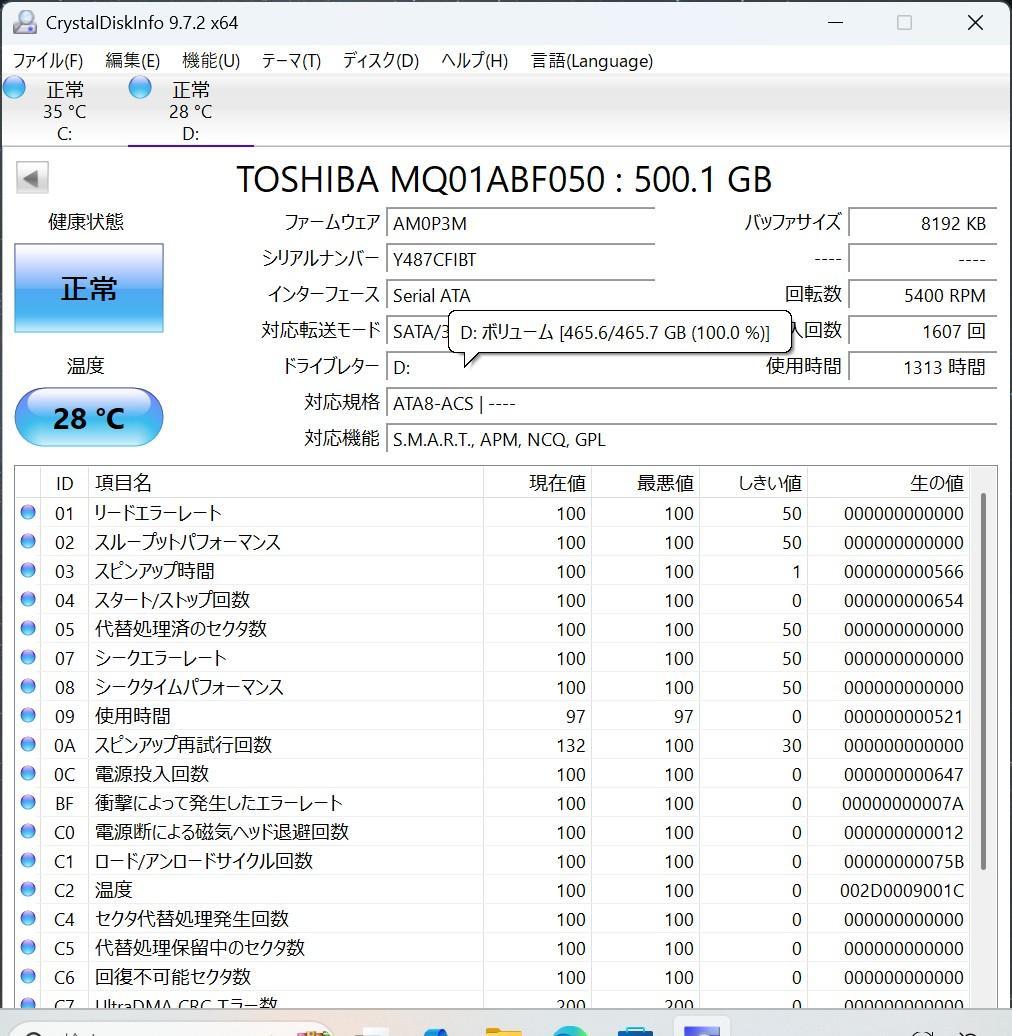Click raw value 0000000007A in BF row

[902, 803]
